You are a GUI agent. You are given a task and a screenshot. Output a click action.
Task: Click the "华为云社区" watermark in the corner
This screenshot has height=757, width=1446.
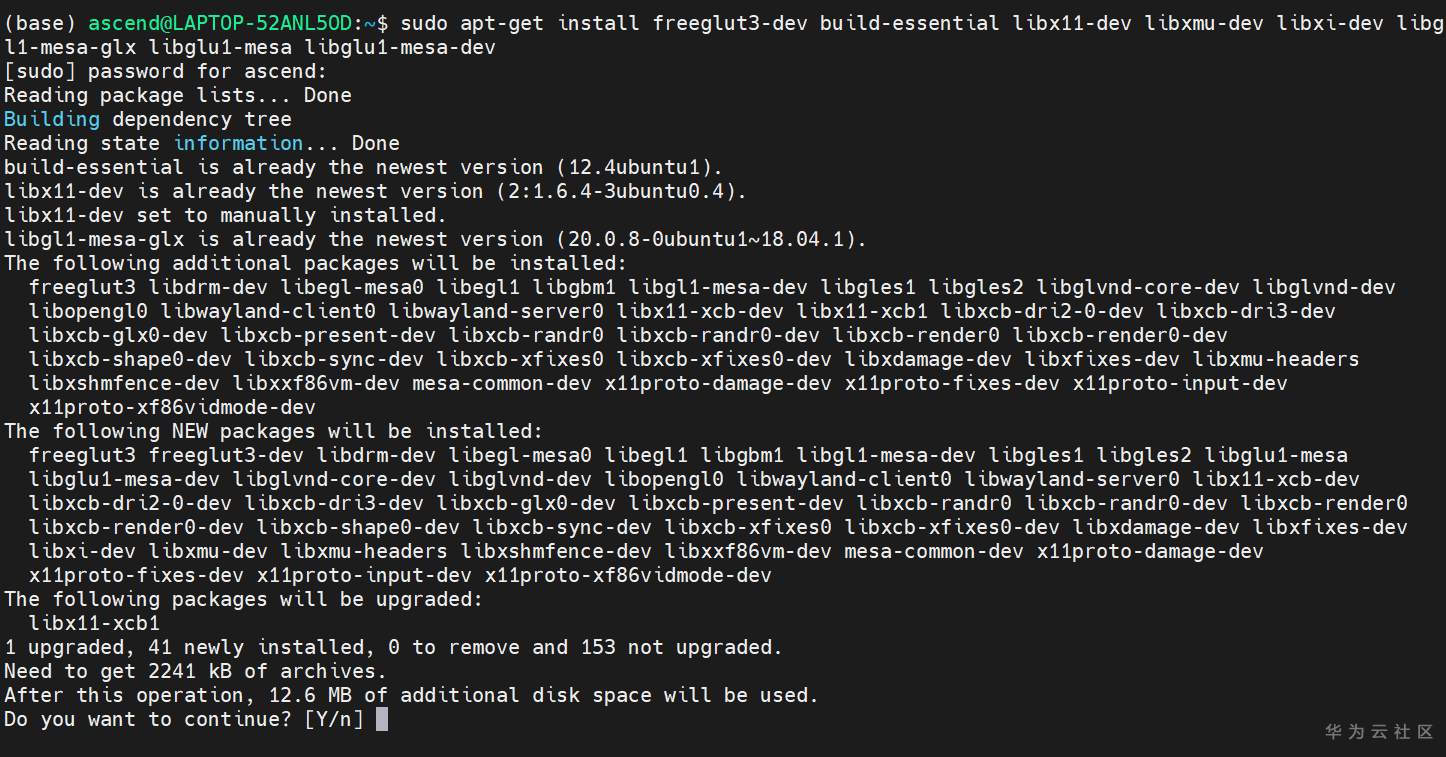[1379, 732]
